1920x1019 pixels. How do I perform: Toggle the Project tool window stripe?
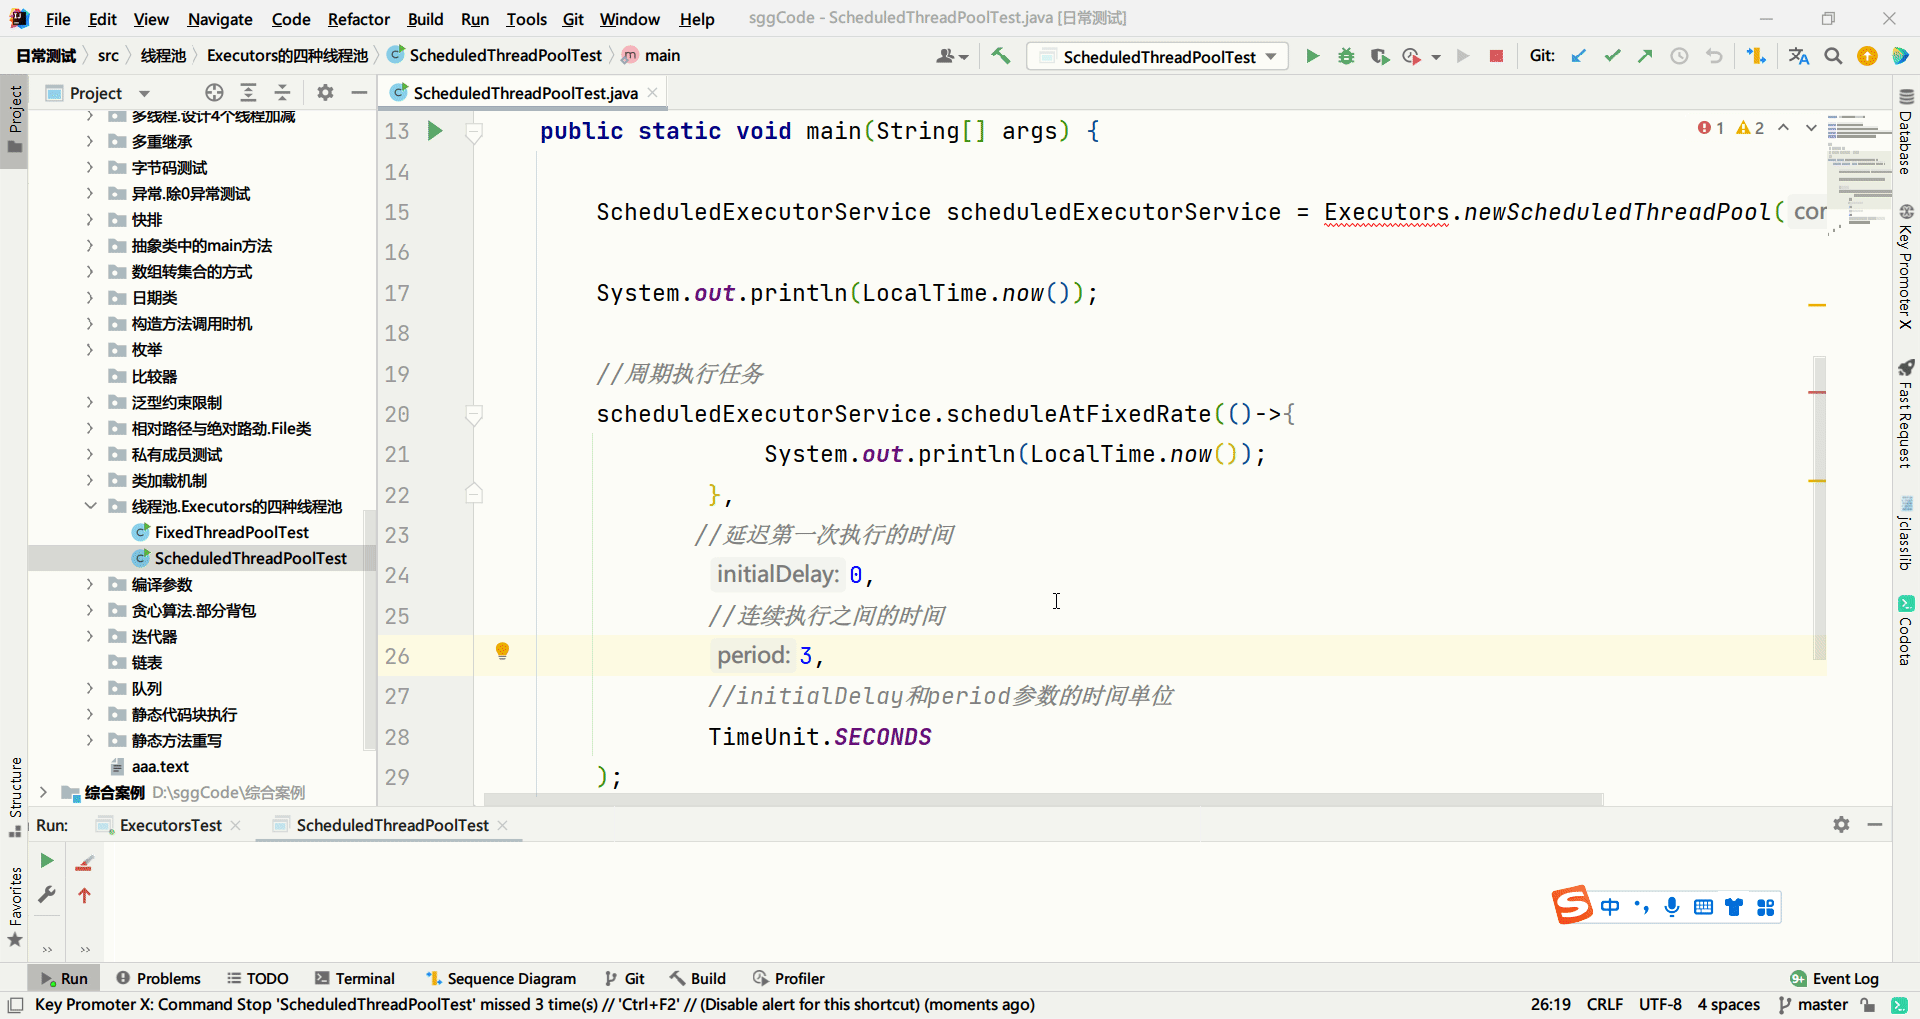point(15,120)
